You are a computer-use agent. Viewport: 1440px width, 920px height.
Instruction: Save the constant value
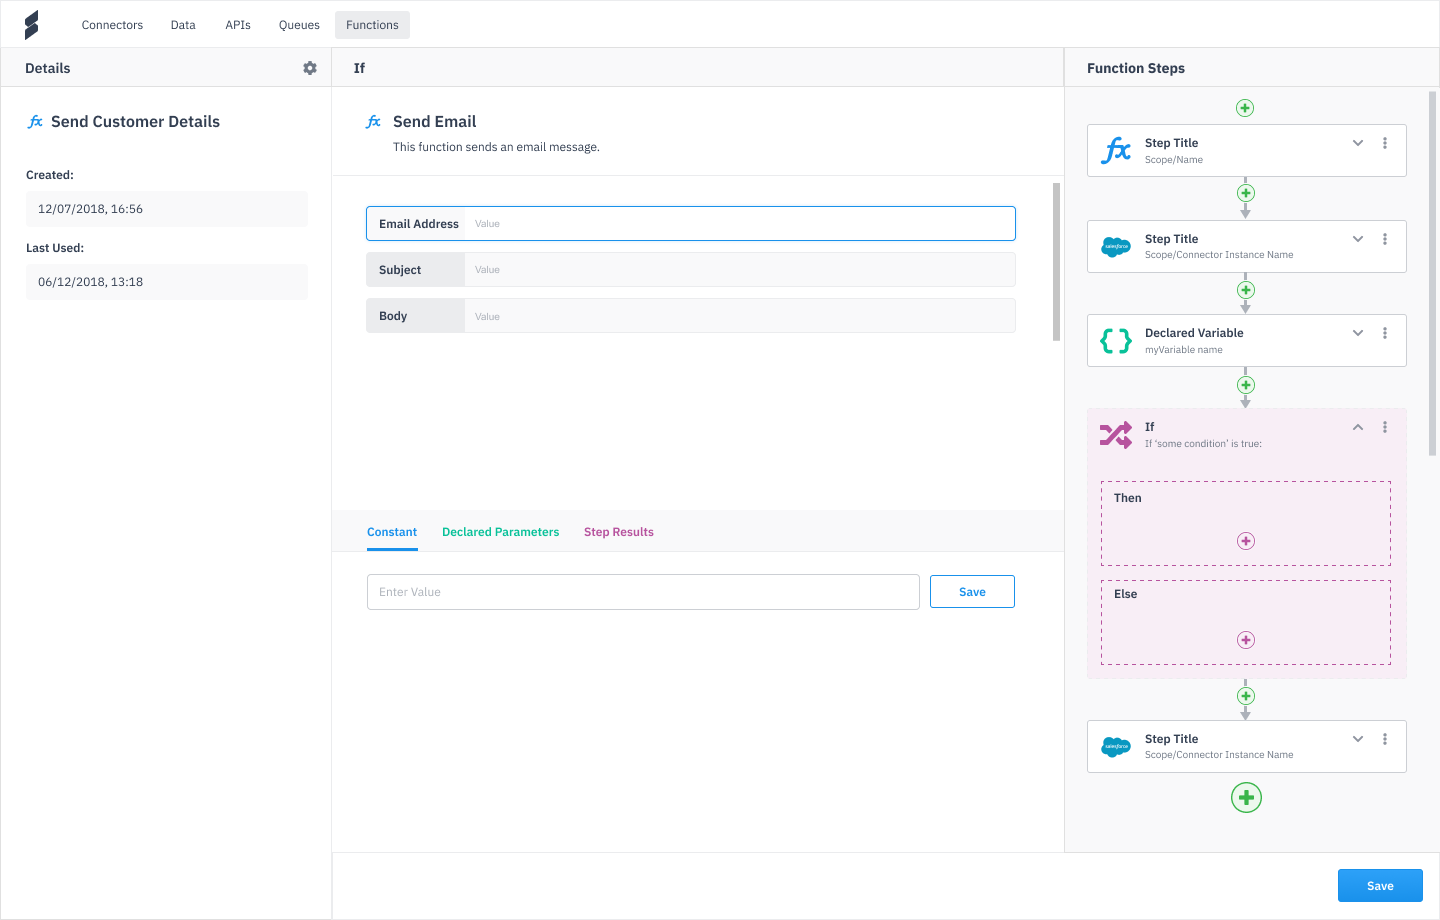click(x=972, y=591)
